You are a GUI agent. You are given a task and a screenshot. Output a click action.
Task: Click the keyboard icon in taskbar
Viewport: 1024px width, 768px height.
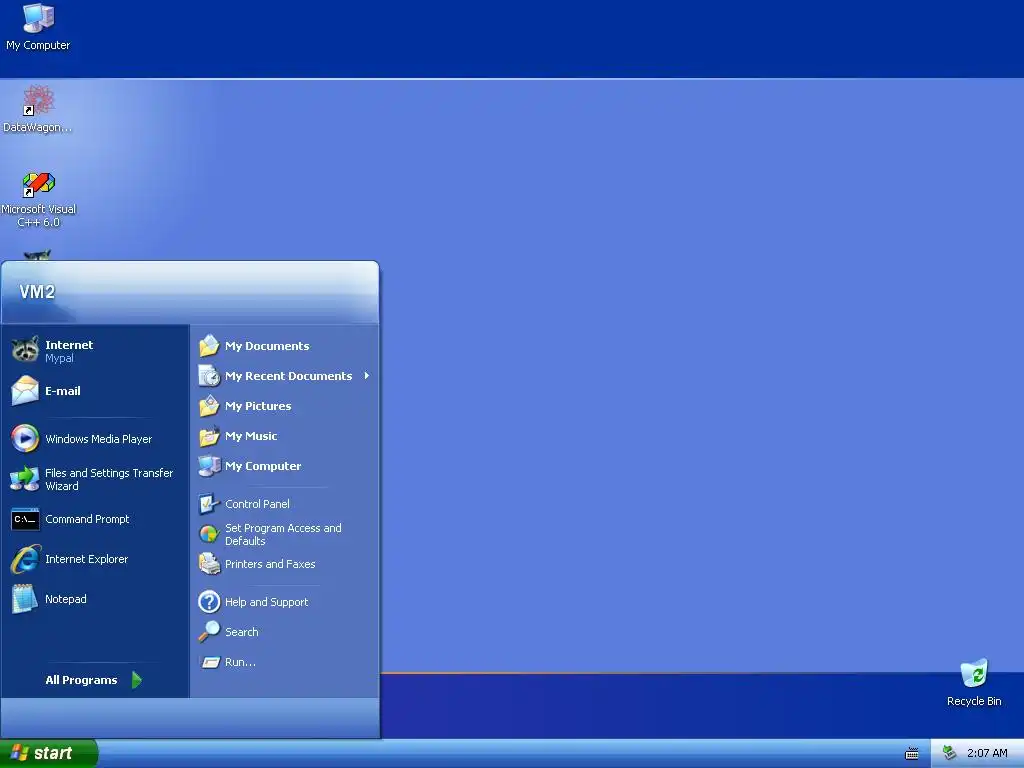click(912, 754)
